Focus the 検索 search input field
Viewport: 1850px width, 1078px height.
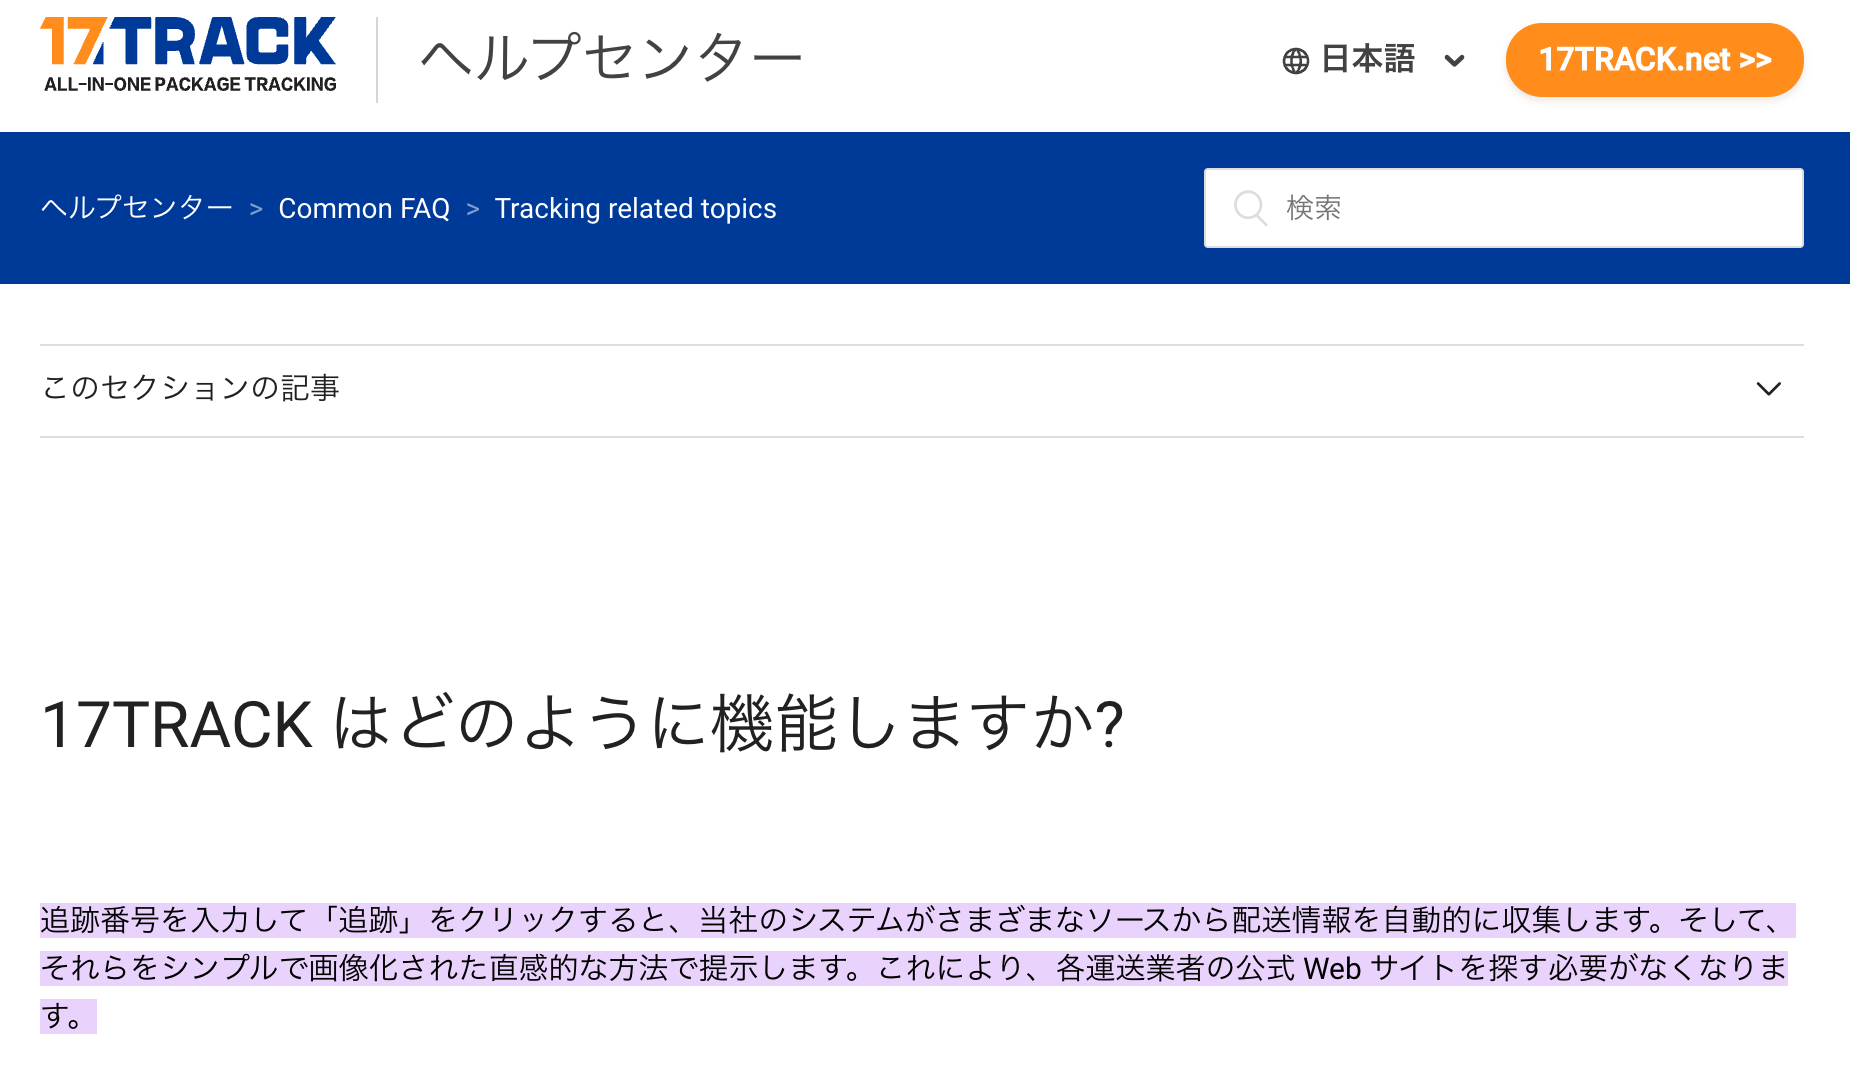click(x=1530, y=208)
